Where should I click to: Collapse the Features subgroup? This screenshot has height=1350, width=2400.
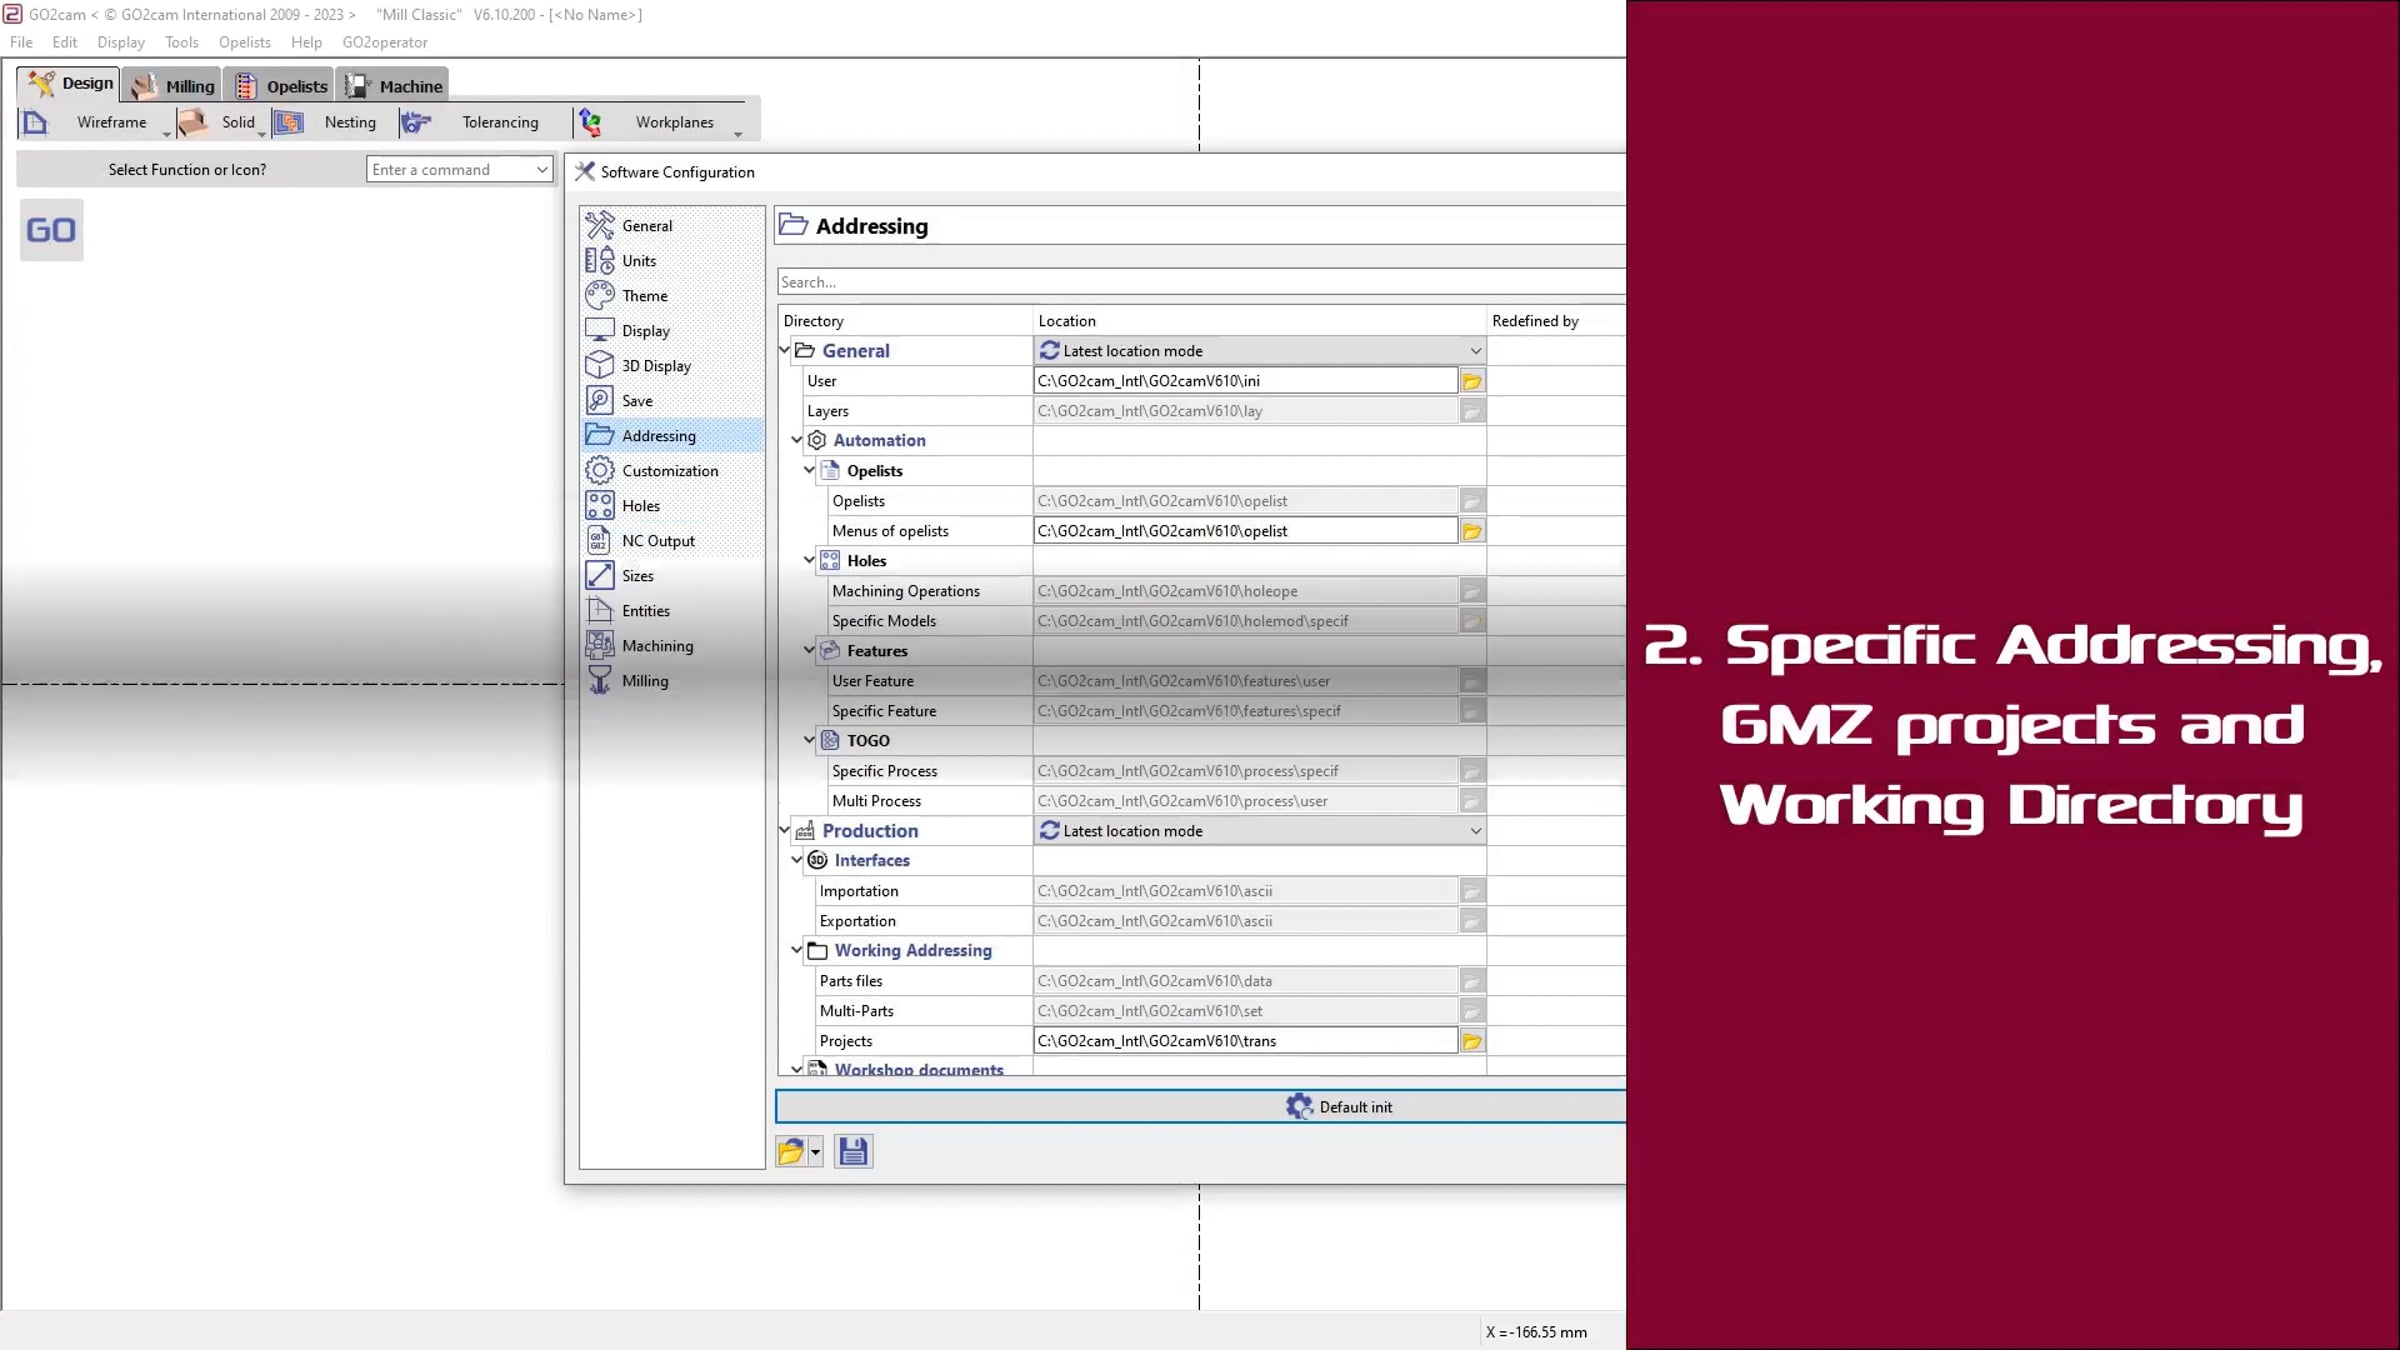[809, 650]
